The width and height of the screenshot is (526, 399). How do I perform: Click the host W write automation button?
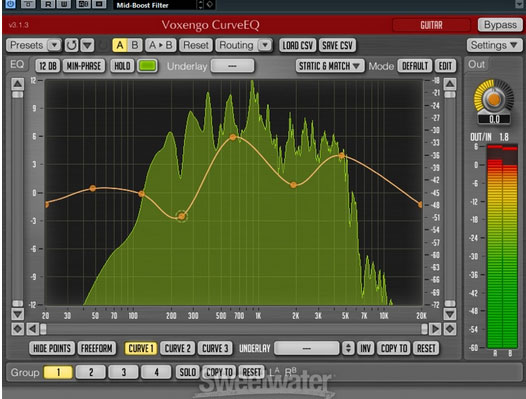64,4
